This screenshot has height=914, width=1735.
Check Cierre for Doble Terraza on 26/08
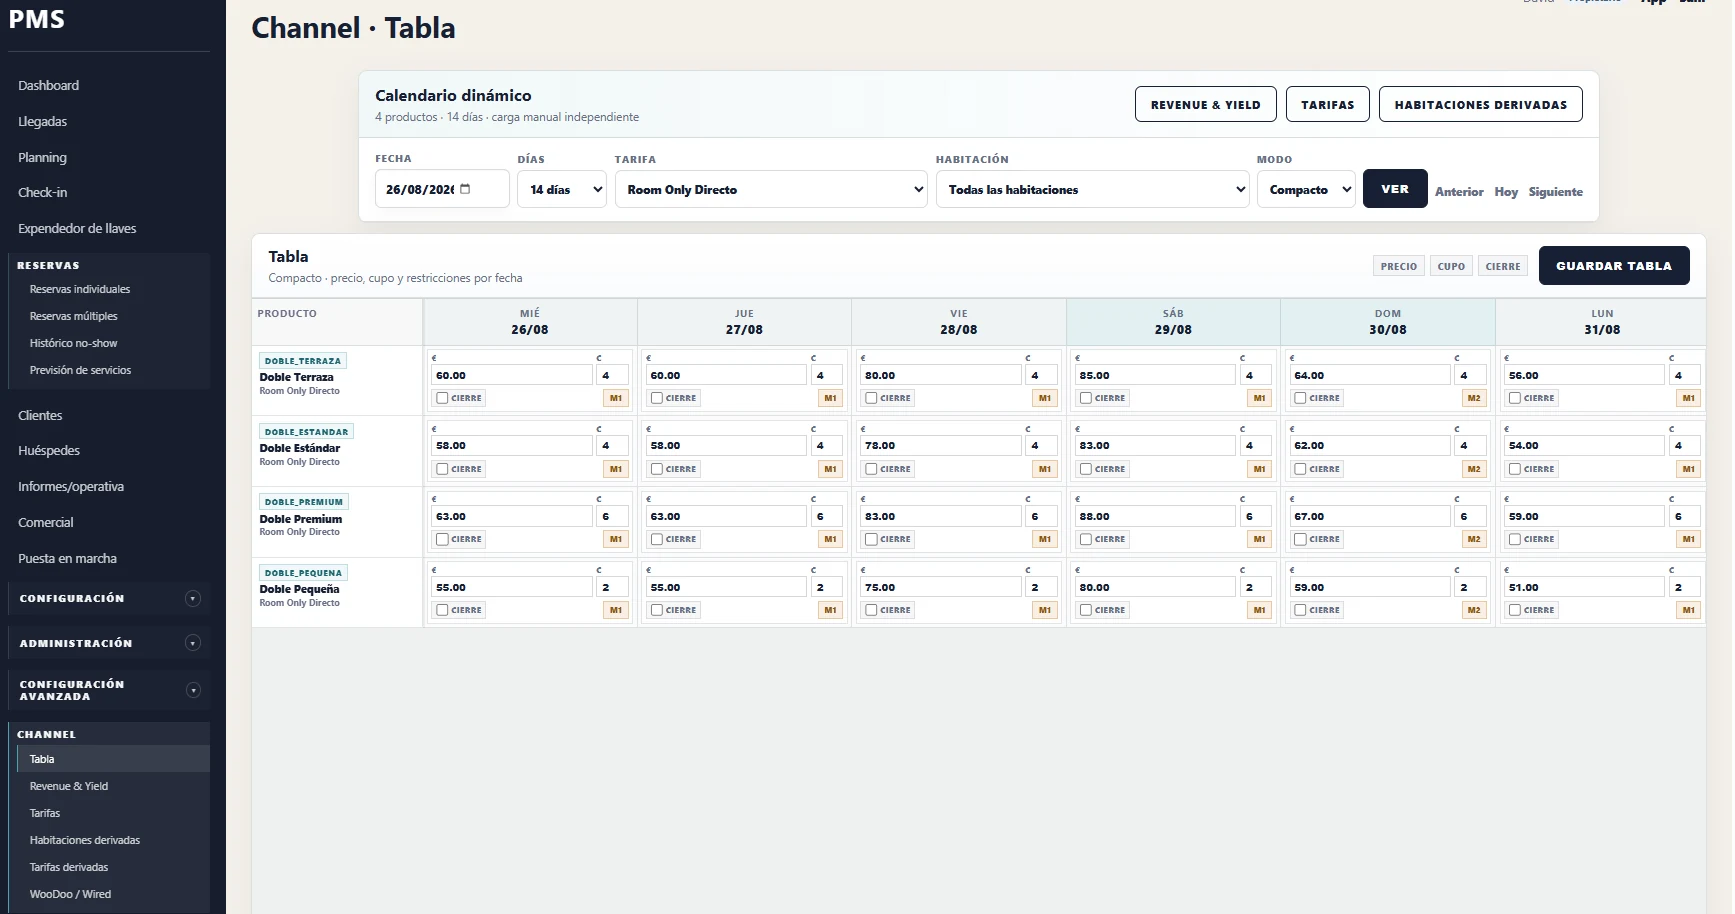coord(442,398)
